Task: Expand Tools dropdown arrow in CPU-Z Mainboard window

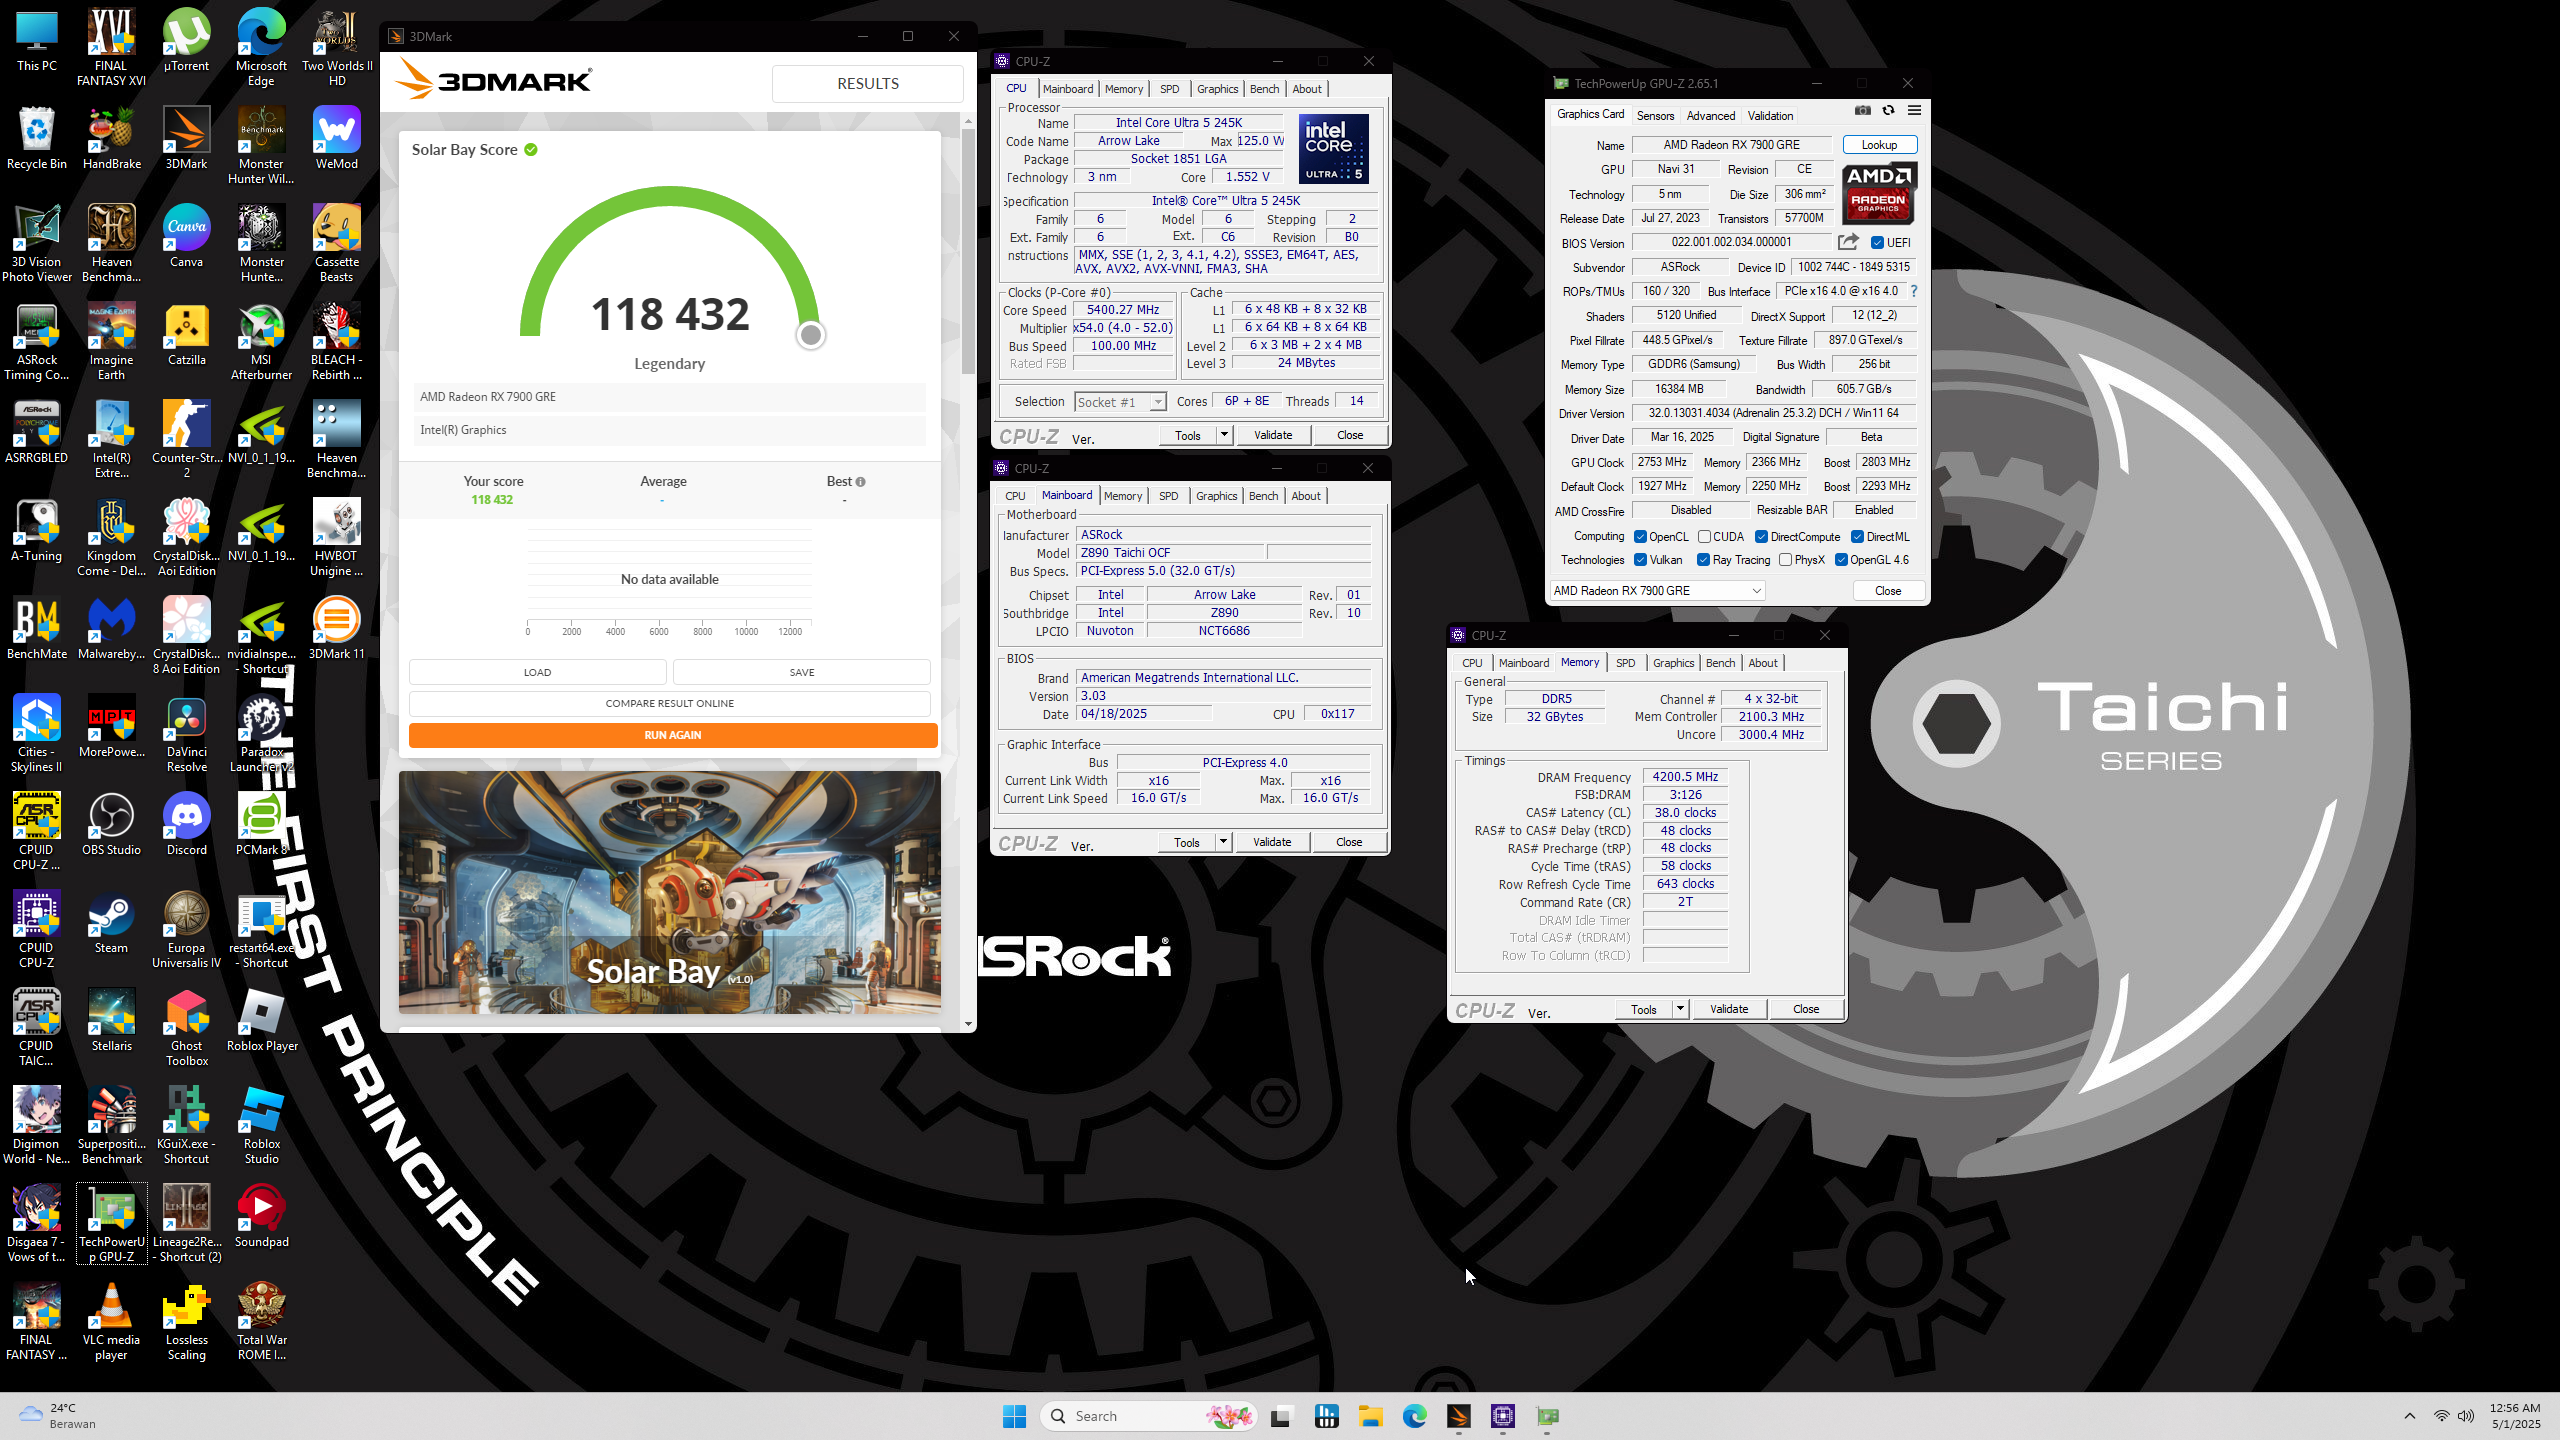Action: [1223, 842]
